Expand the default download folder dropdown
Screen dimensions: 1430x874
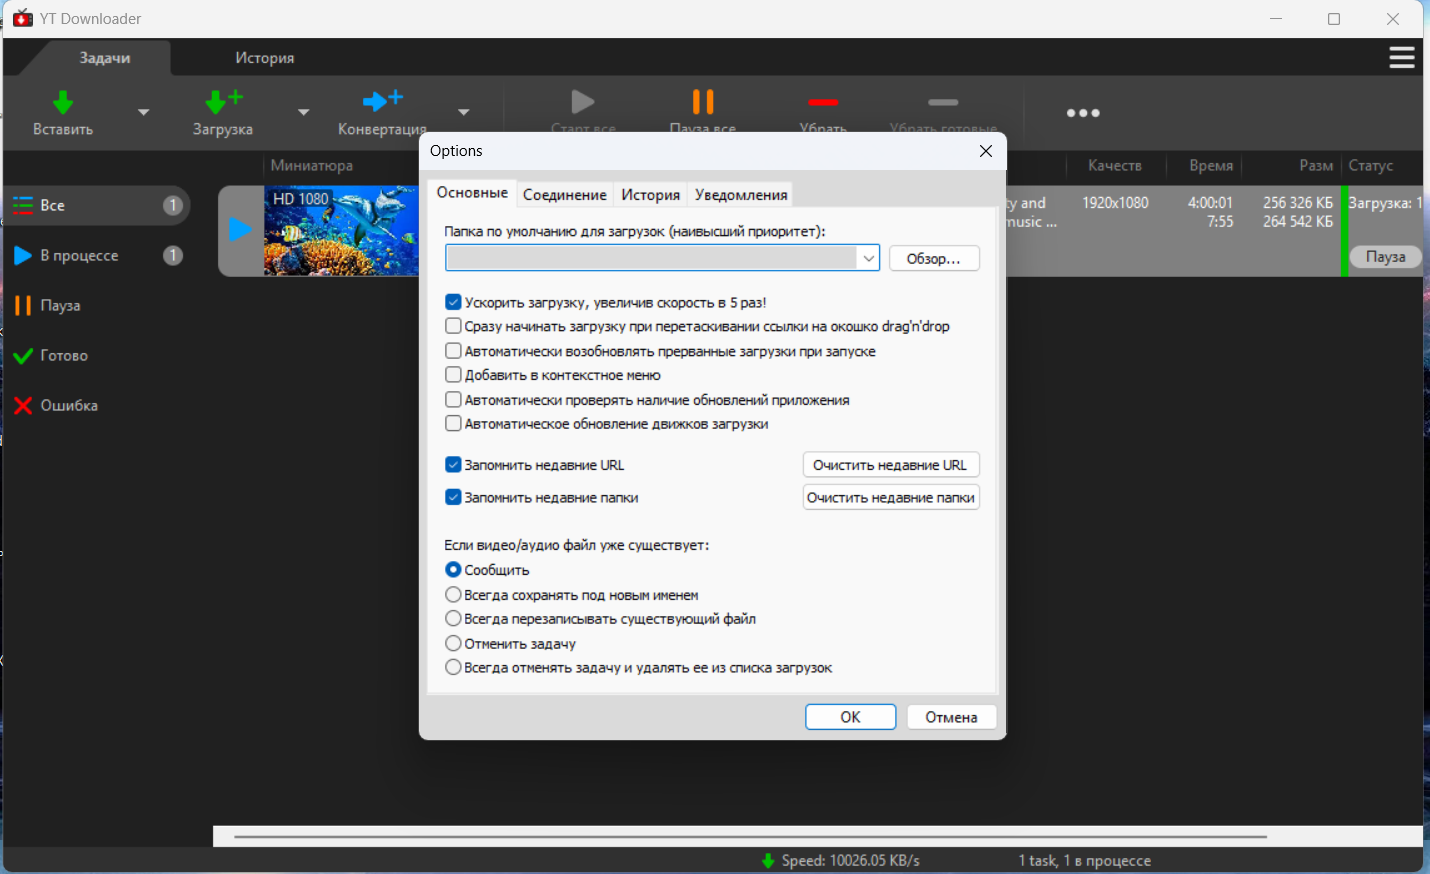pos(868,258)
